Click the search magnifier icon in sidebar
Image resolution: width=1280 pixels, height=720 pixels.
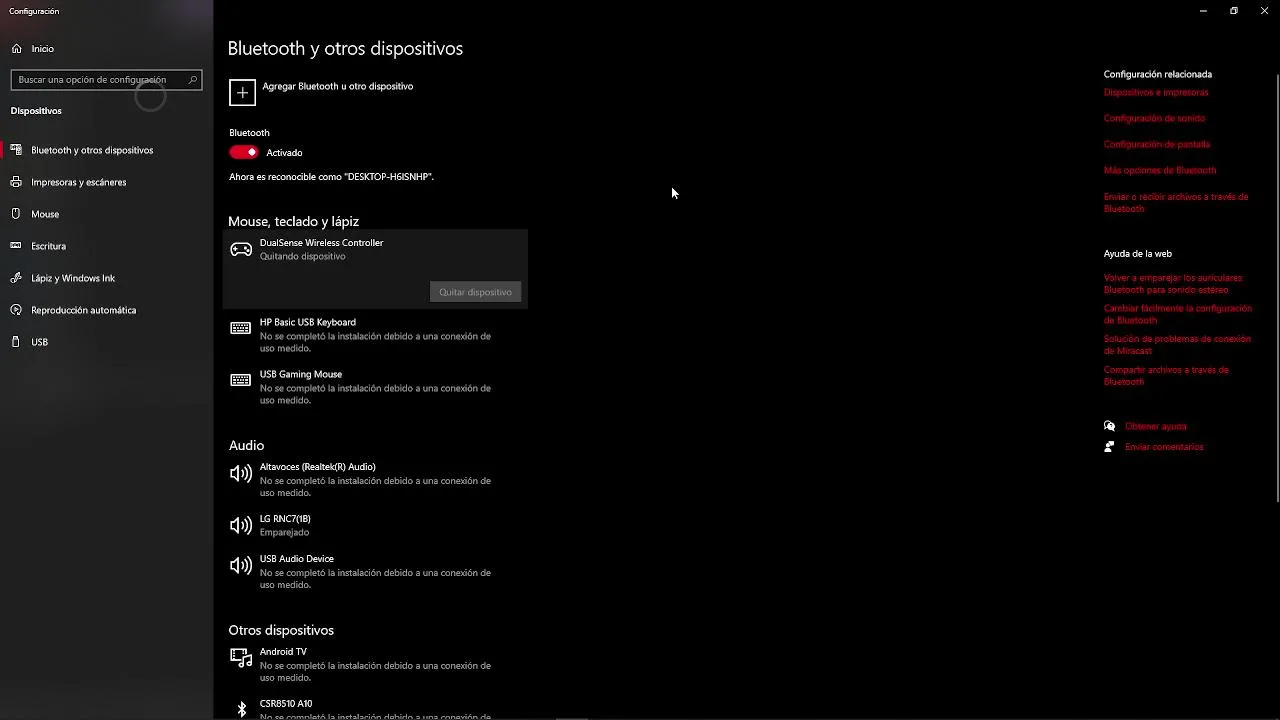click(193, 79)
